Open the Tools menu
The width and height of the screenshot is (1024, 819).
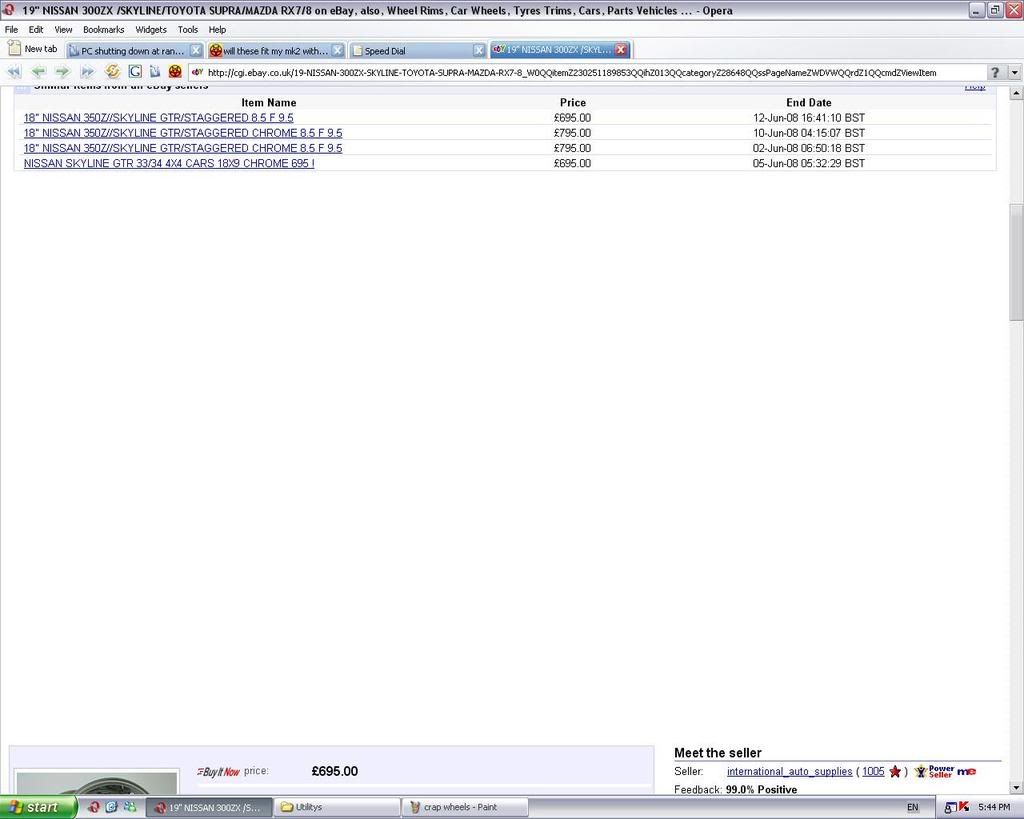(187, 29)
